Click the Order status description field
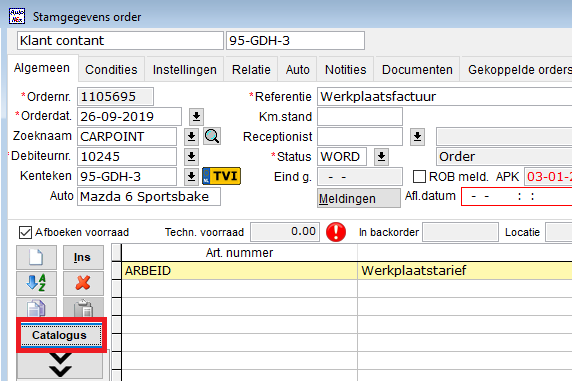The width and height of the screenshot is (572, 381). coord(504,157)
